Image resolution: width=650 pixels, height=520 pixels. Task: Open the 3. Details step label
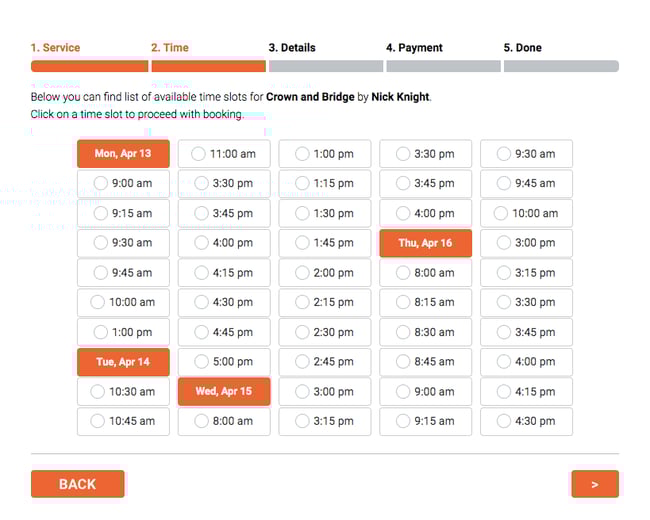[x=292, y=48]
